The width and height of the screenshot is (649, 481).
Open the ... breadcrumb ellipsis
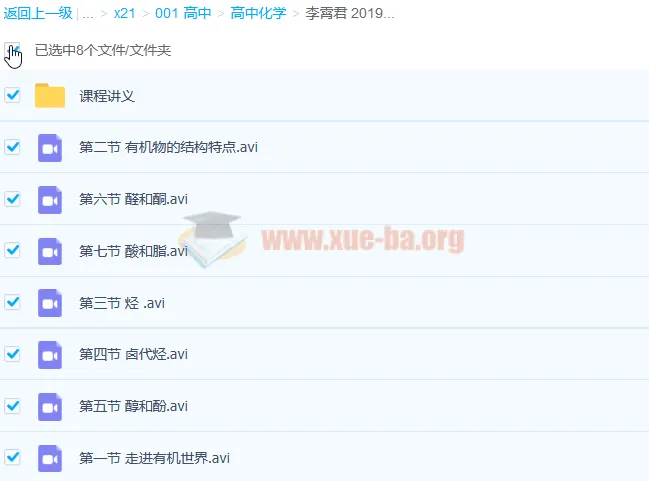[x=88, y=15]
